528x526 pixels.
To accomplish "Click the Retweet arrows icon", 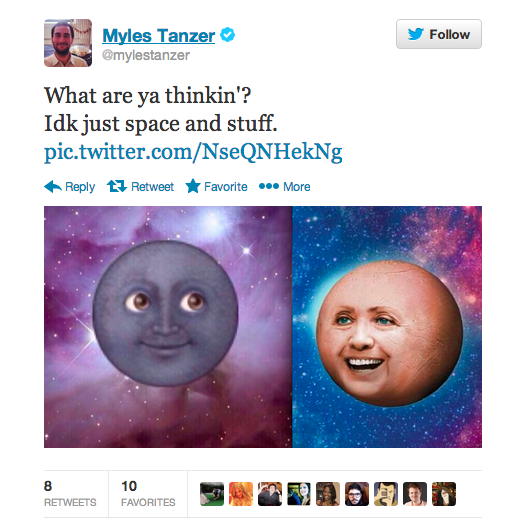I will pos(117,186).
